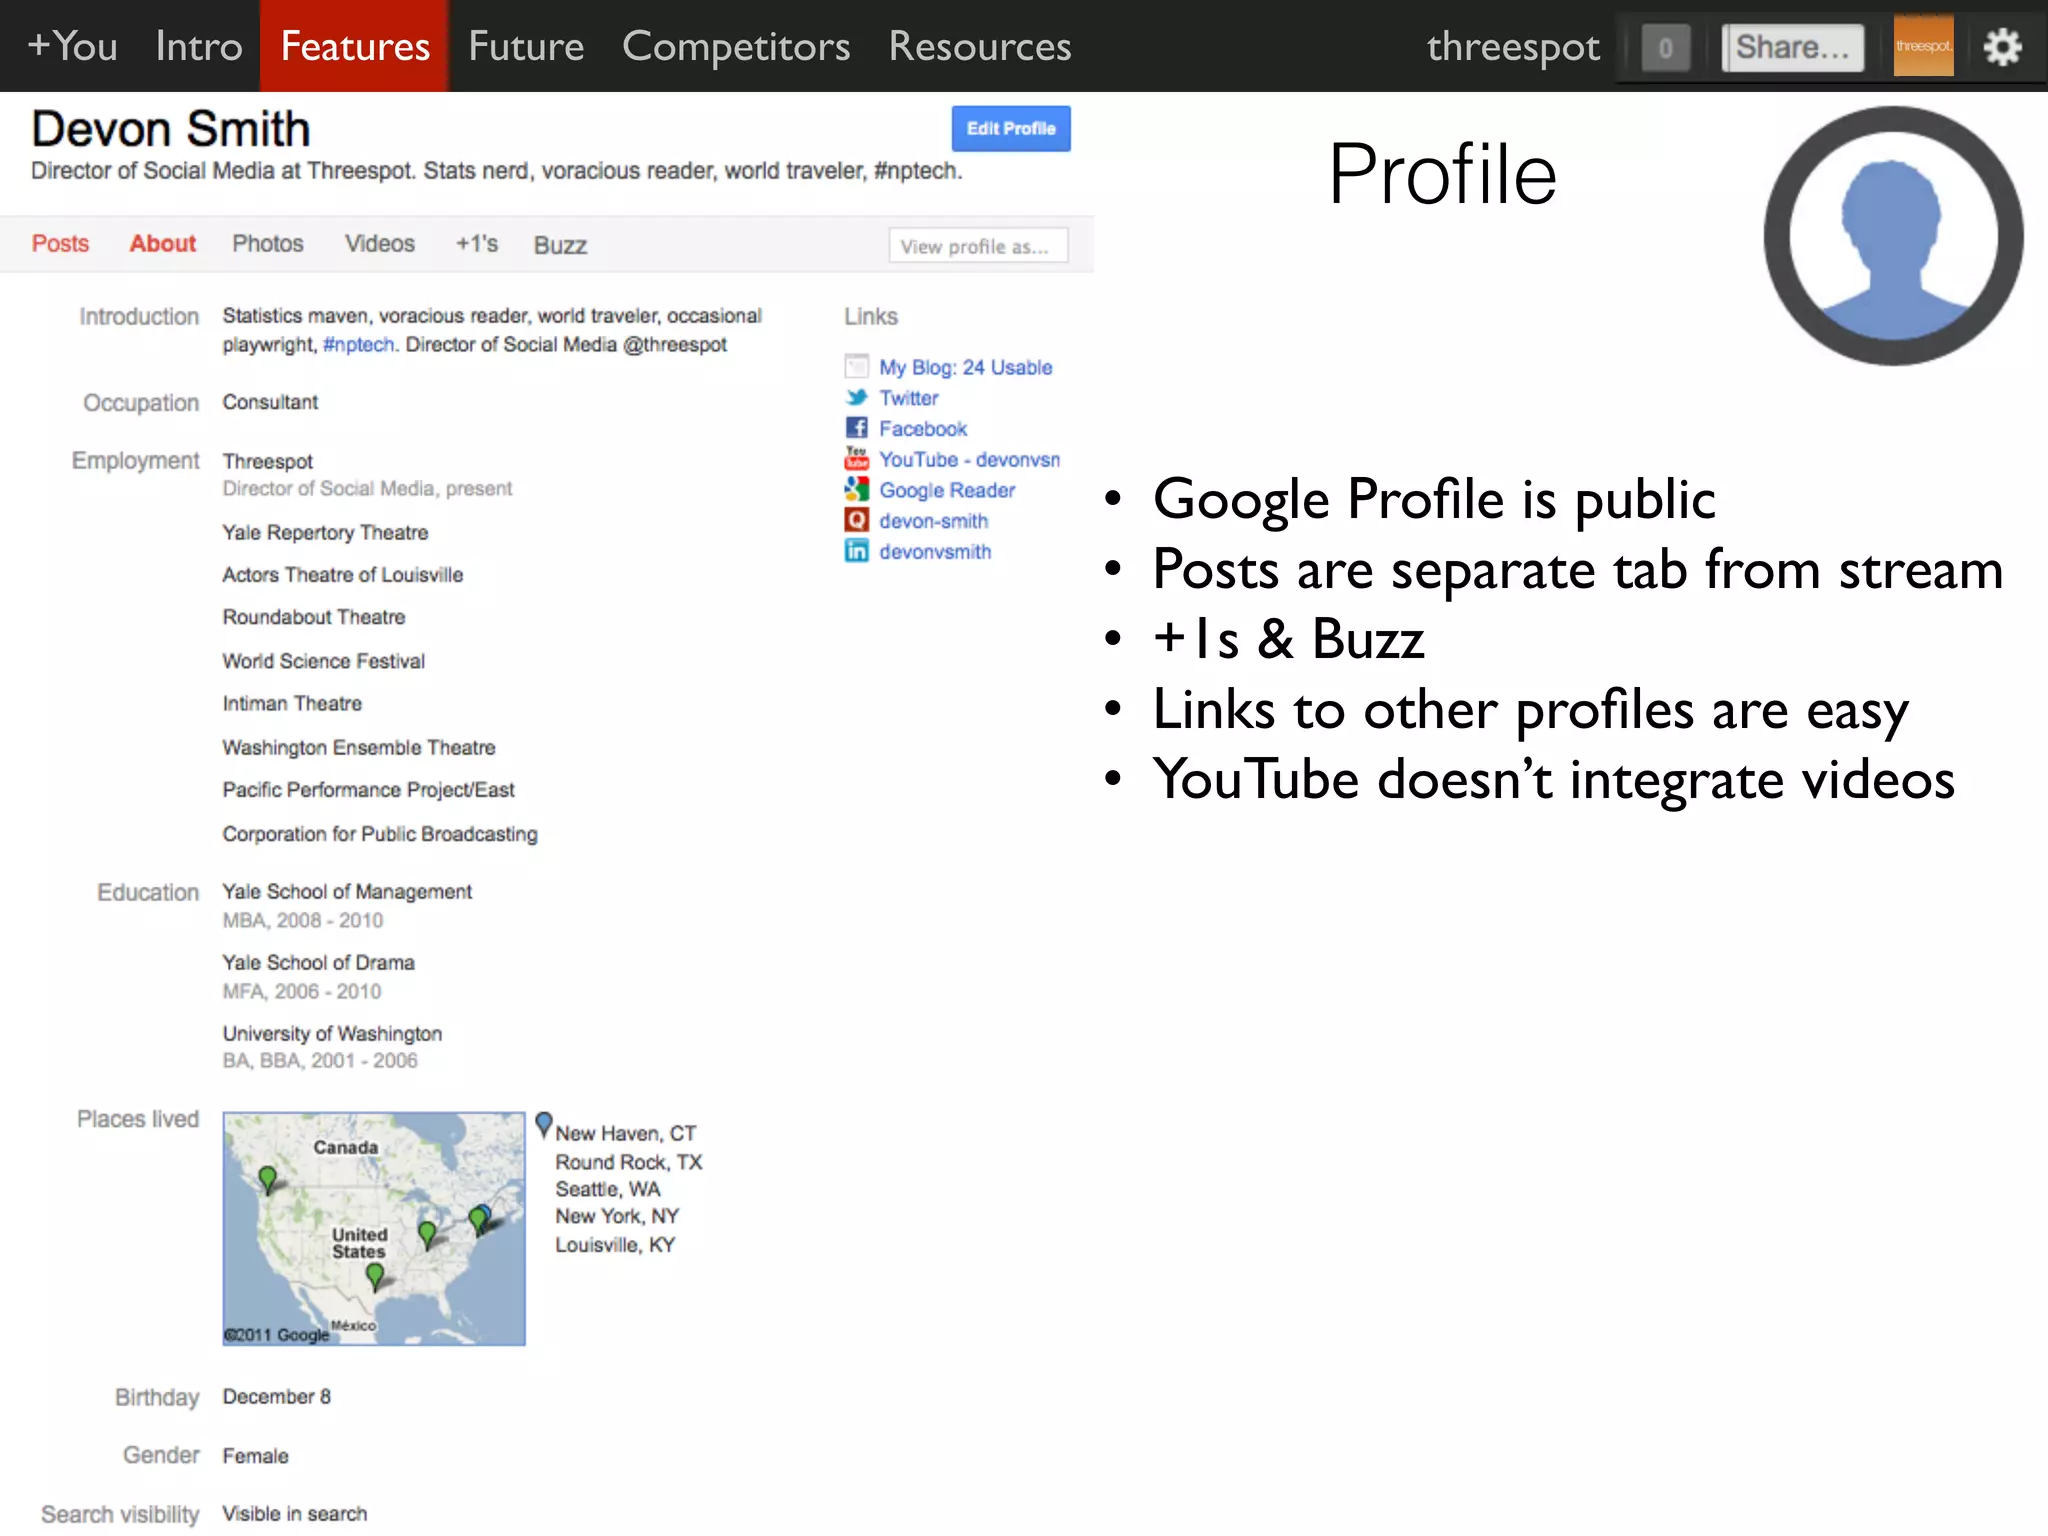
Task: Open the Competitors section
Action: click(736, 46)
